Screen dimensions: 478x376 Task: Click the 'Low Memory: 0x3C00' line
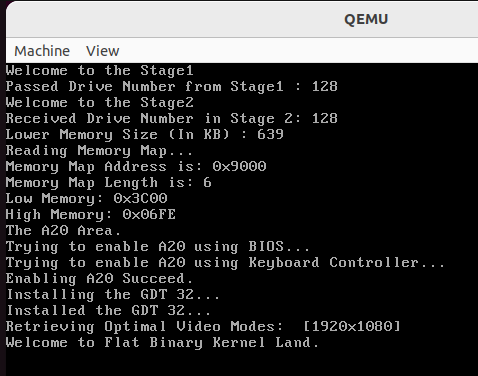(x=86, y=199)
